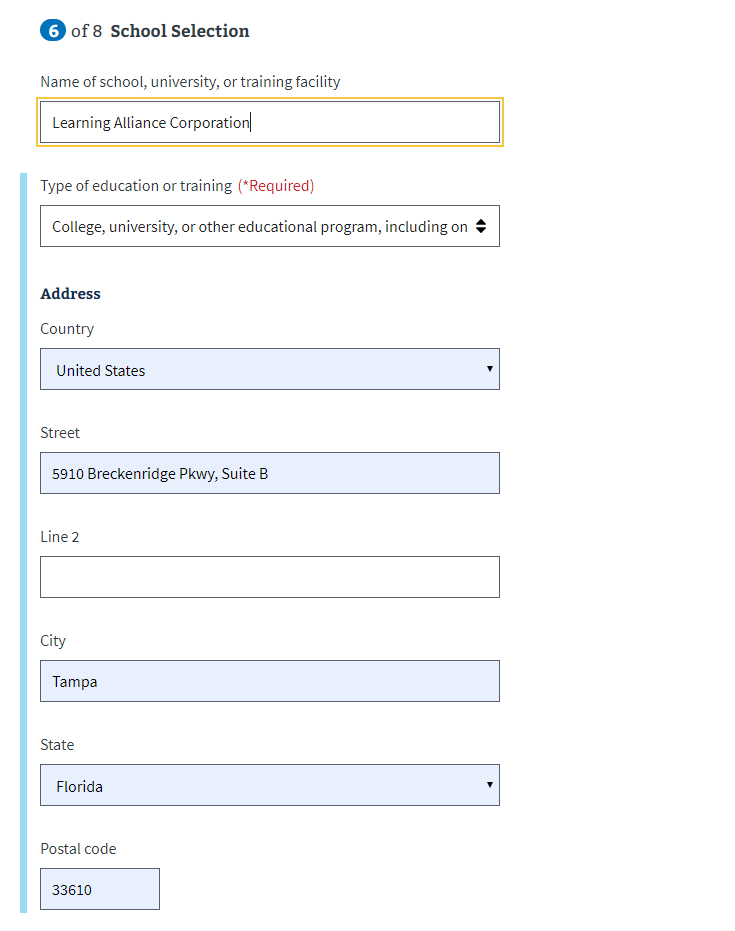Click the Postal code field with 33610
735x931 pixels.
pyautogui.click(x=100, y=889)
